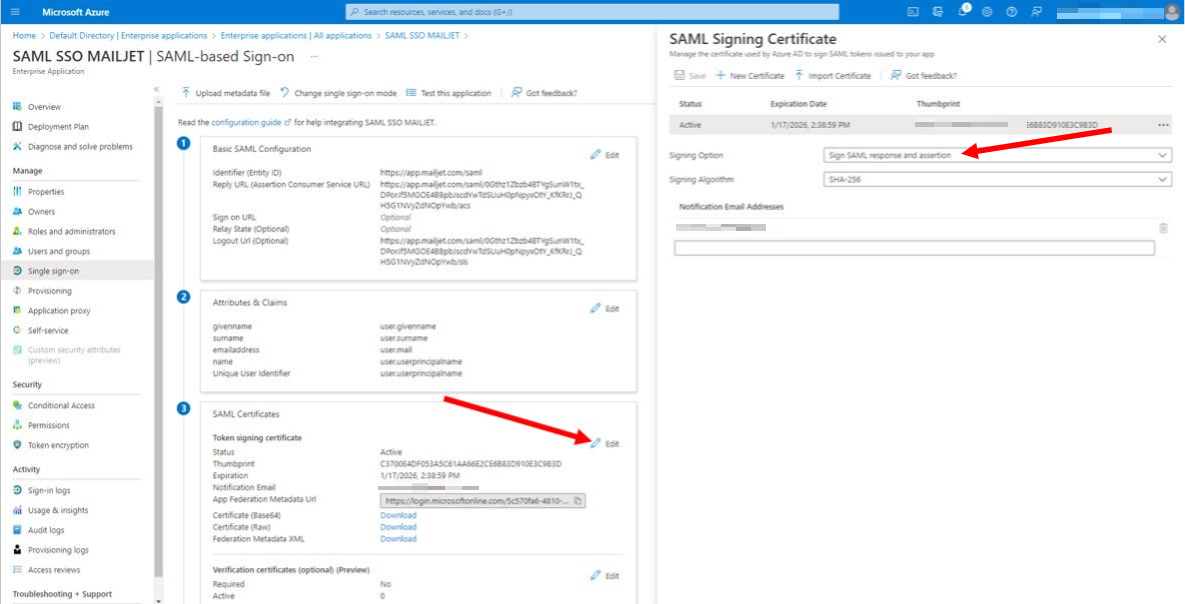Click the App Federation Metadata Url field
The image size is (1185, 604).
(x=483, y=500)
